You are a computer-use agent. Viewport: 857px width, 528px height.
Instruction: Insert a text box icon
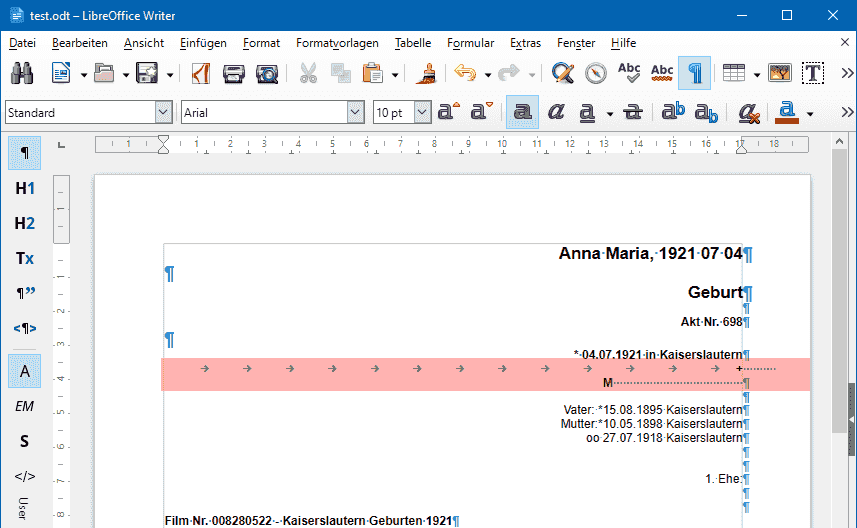point(813,73)
